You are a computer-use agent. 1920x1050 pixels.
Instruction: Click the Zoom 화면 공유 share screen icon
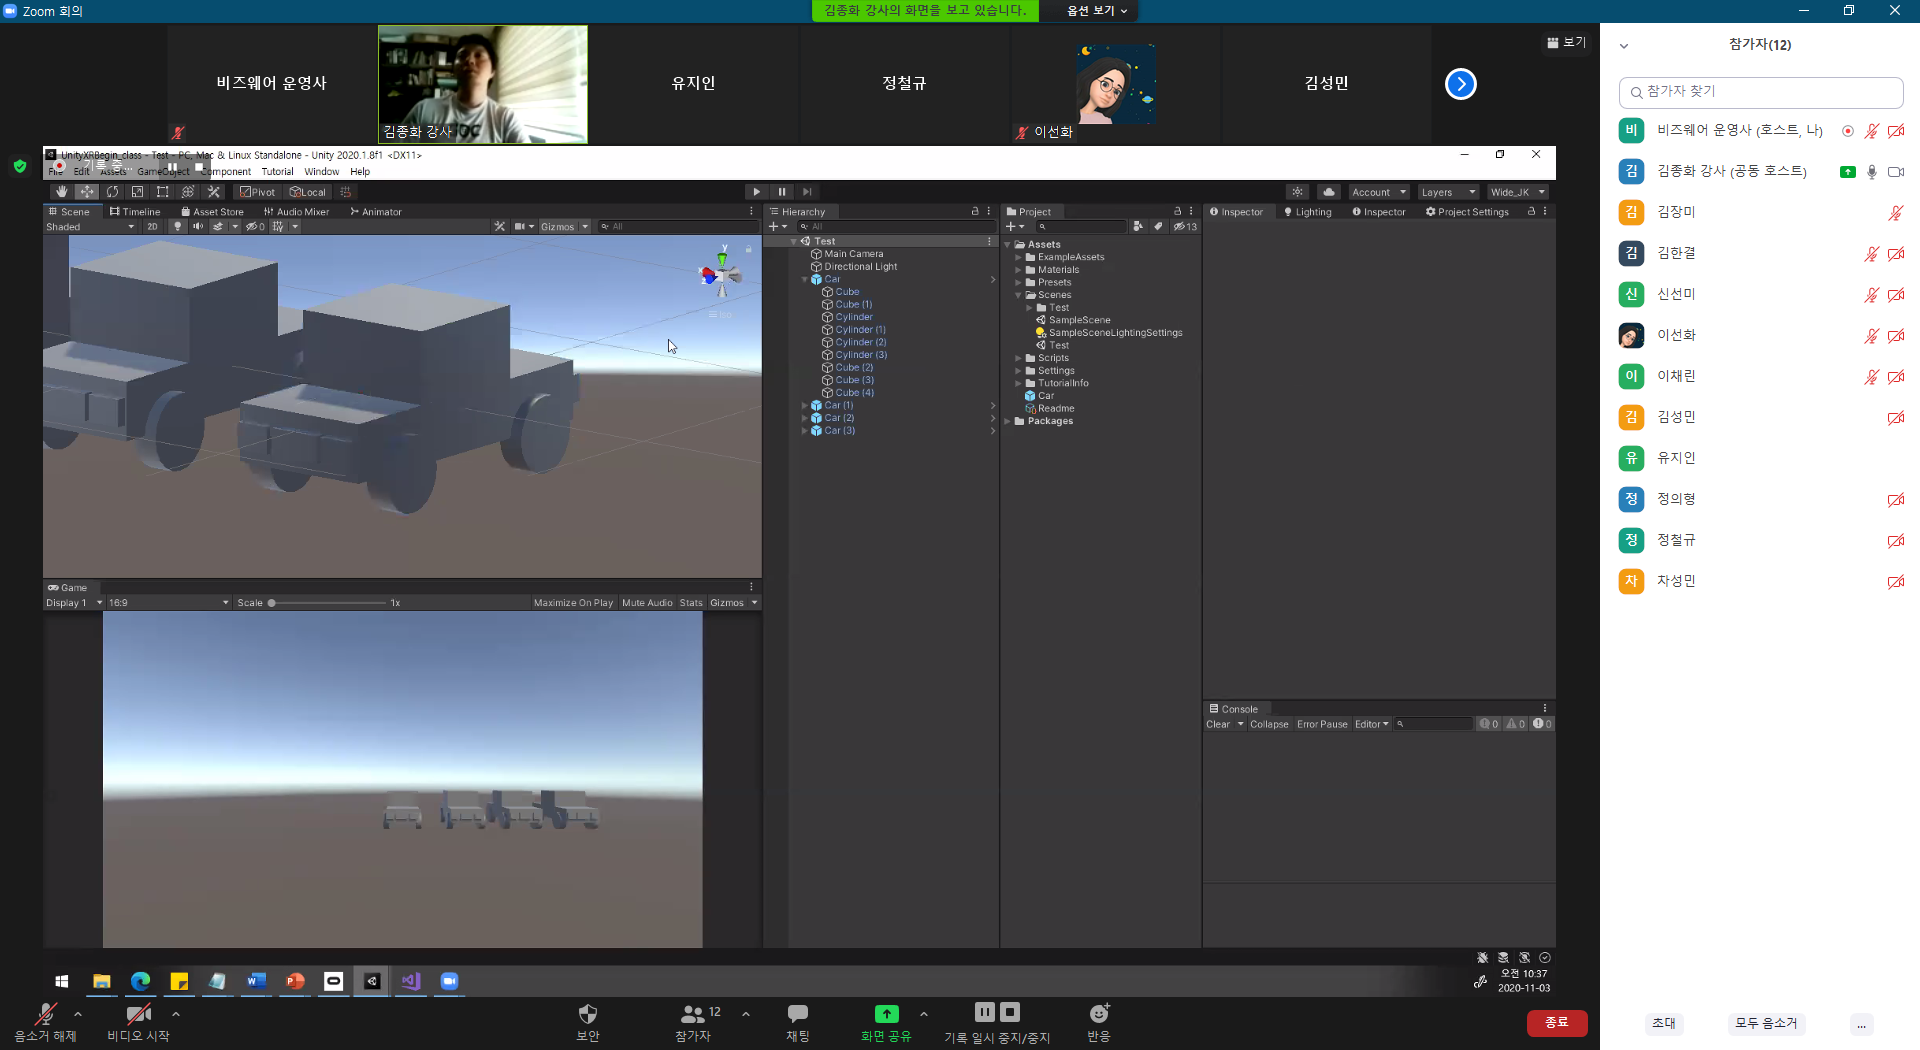(x=887, y=1014)
